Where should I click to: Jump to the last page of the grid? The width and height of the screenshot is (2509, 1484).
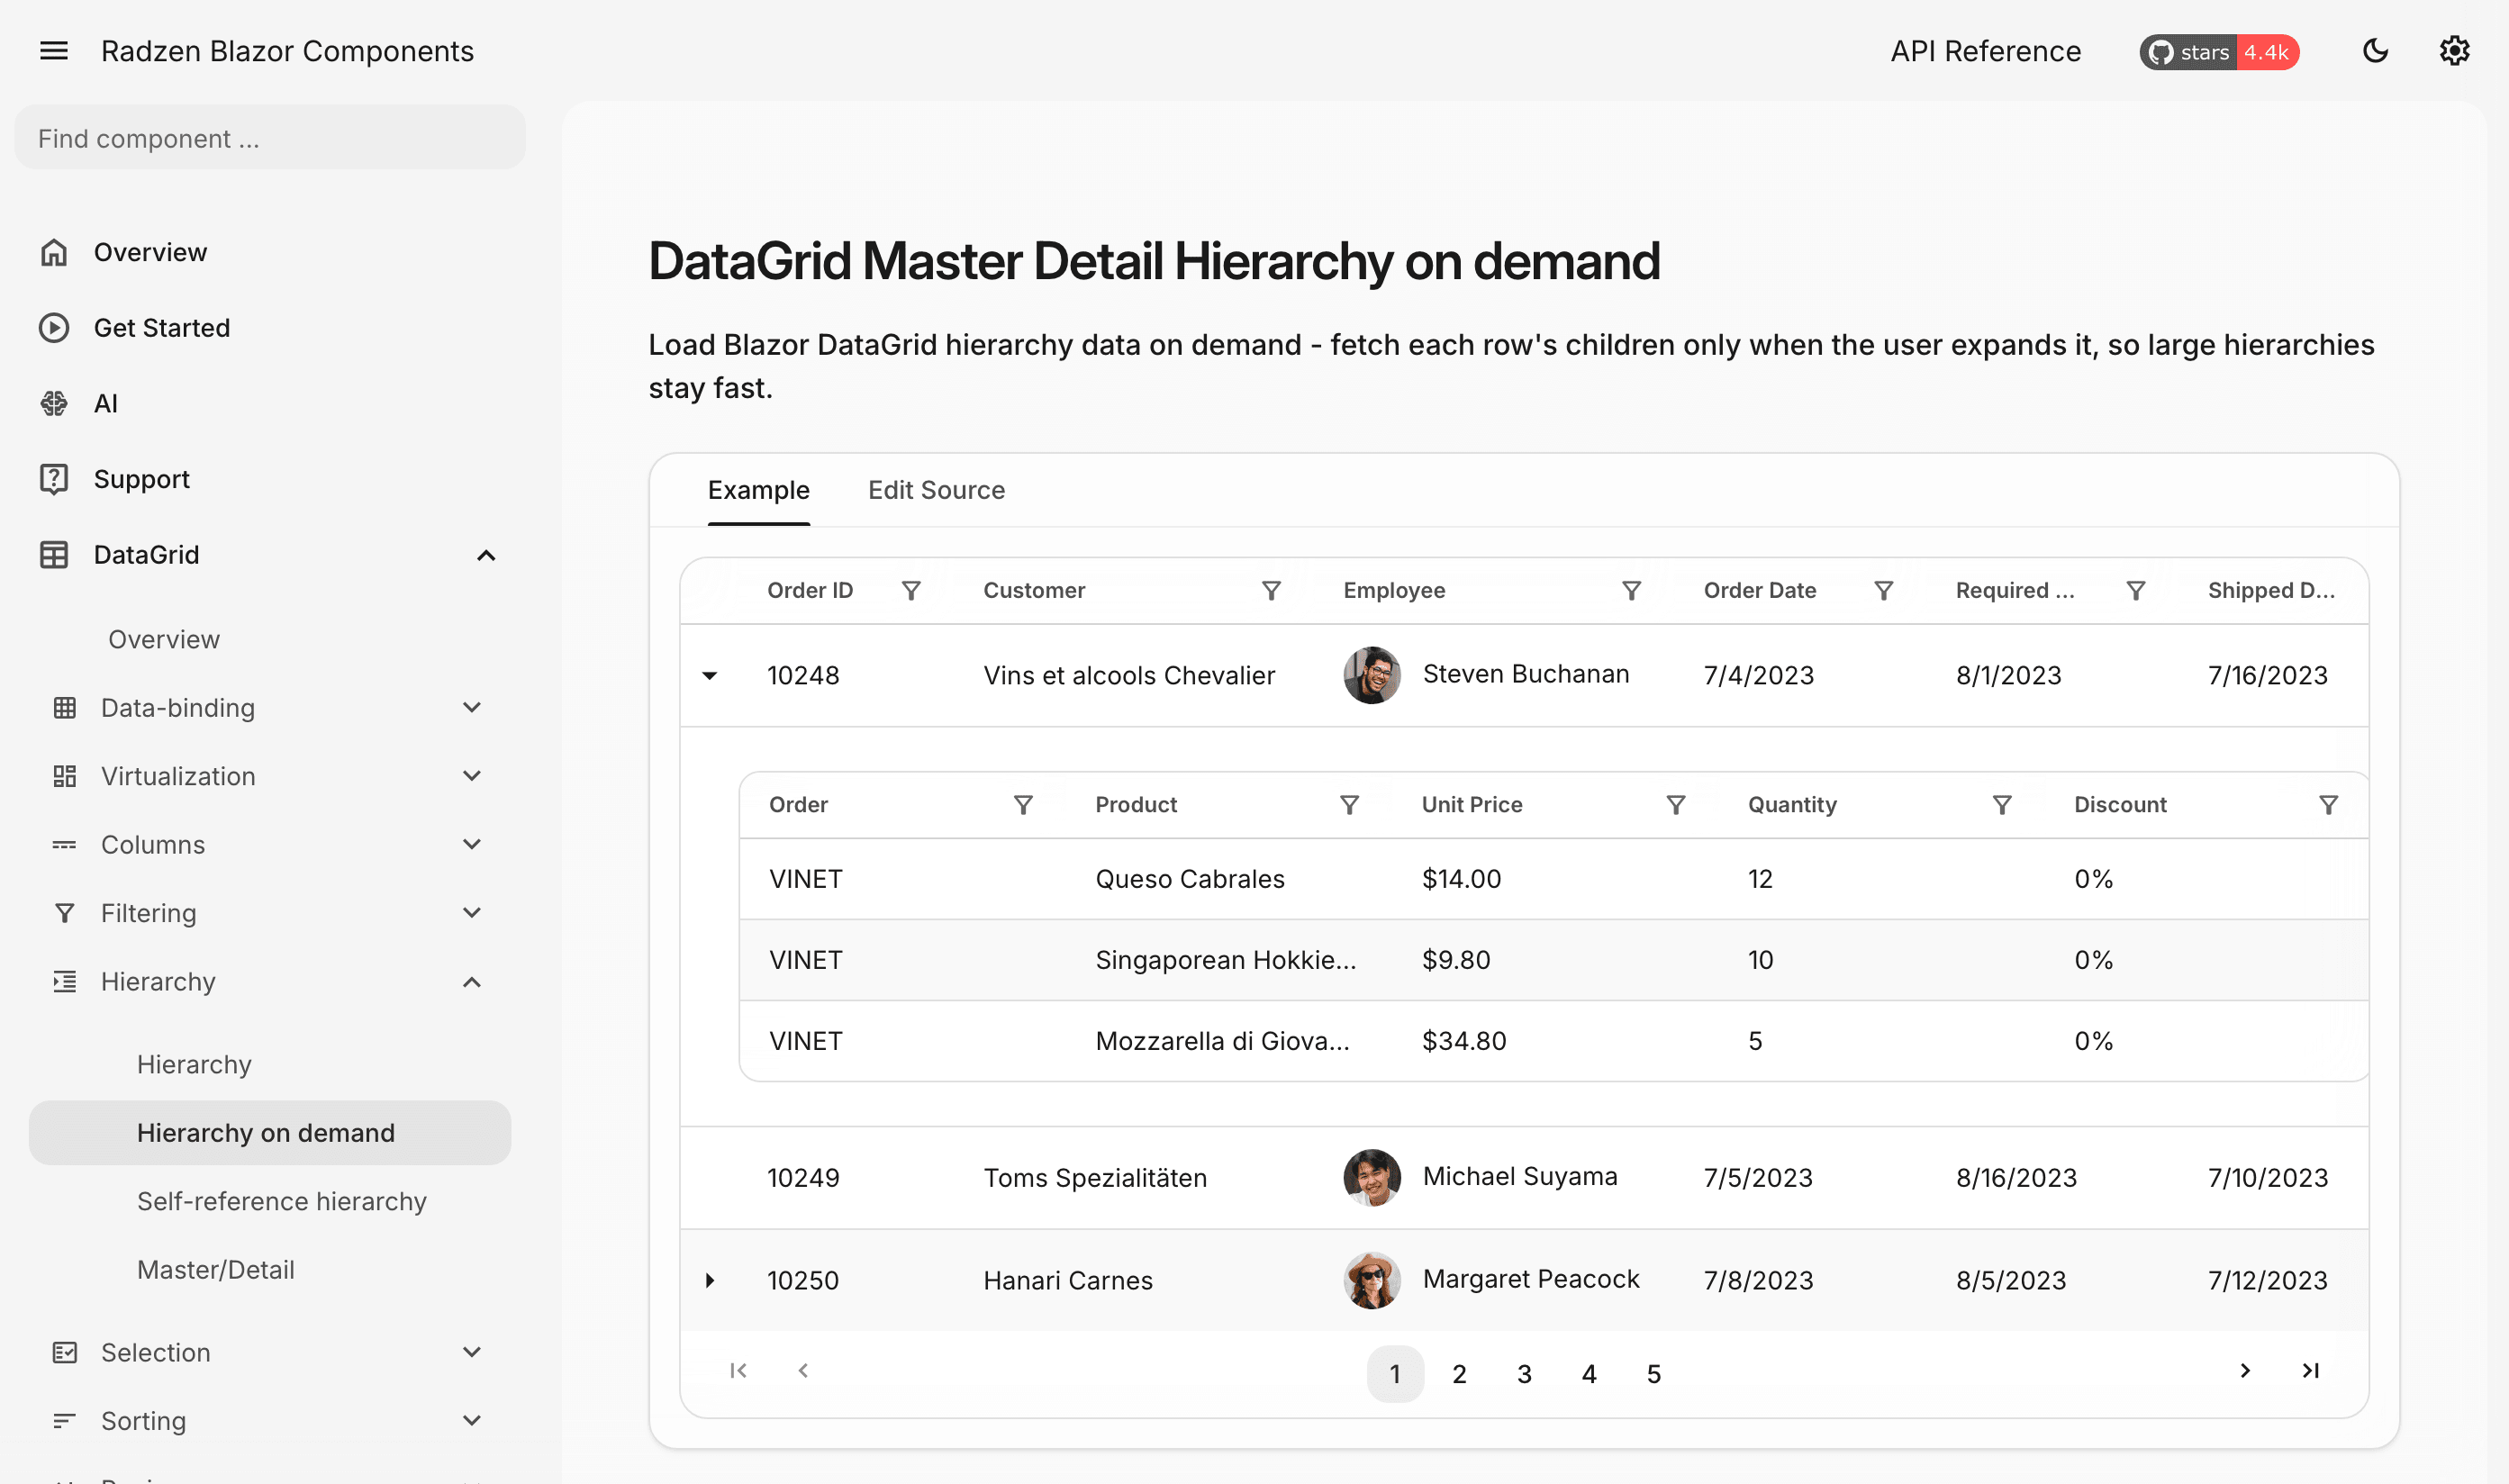2310,1371
